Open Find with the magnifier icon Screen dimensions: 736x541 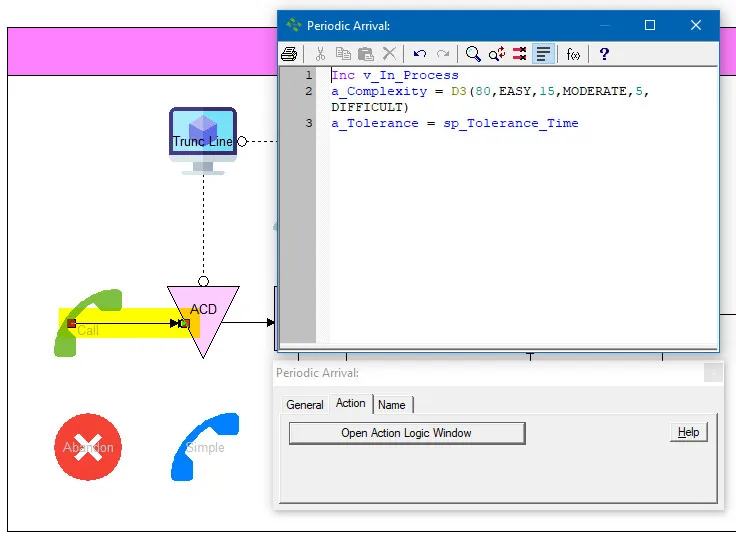(x=473, y=54)
